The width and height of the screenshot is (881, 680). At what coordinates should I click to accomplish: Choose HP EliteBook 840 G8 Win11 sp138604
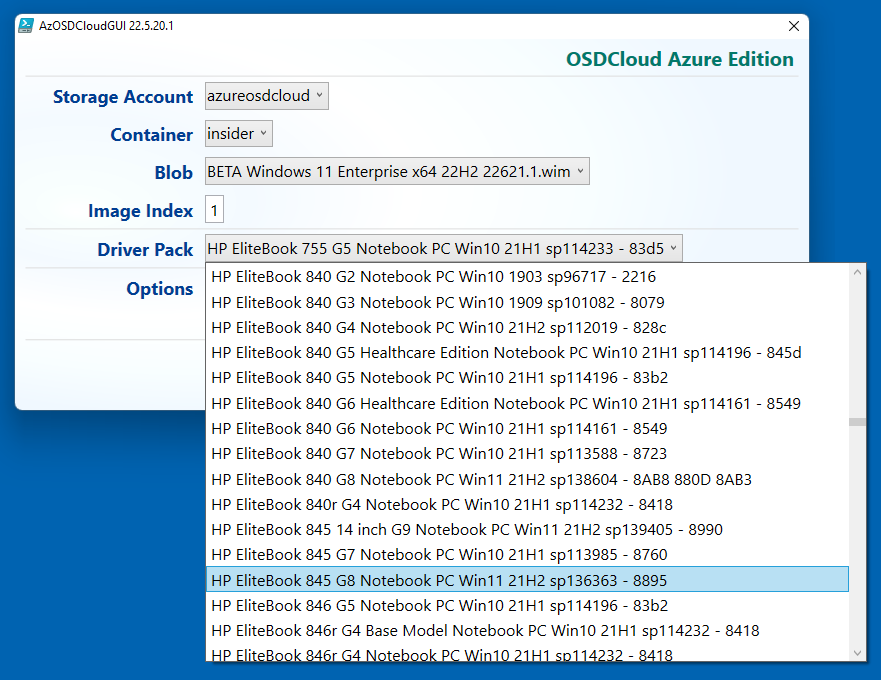(527, 479)
